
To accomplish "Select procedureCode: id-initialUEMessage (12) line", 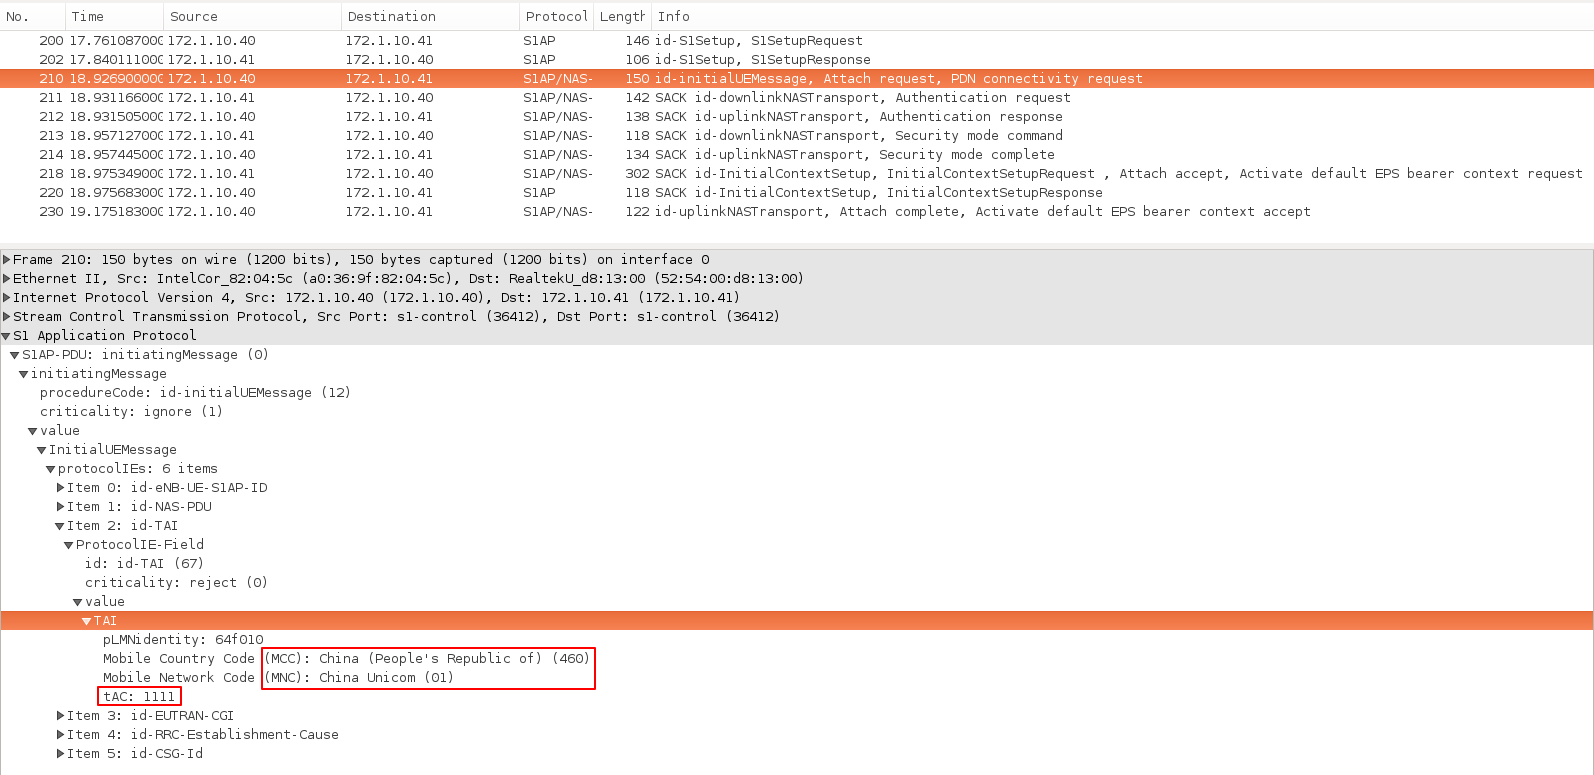I will click(x=195, y=393).
